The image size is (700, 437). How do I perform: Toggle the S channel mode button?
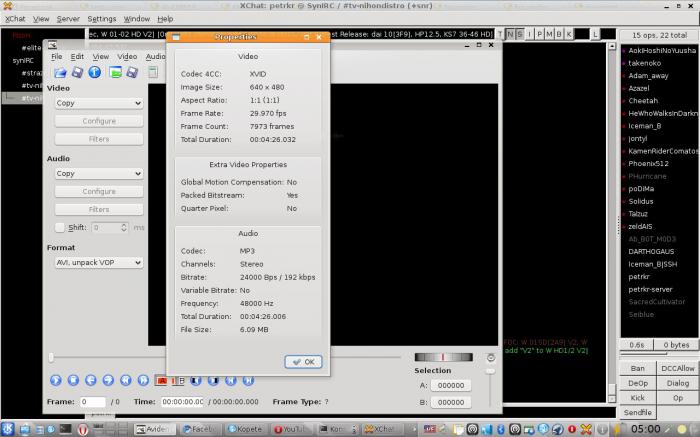pyautogui.click(x=520, y=34)
